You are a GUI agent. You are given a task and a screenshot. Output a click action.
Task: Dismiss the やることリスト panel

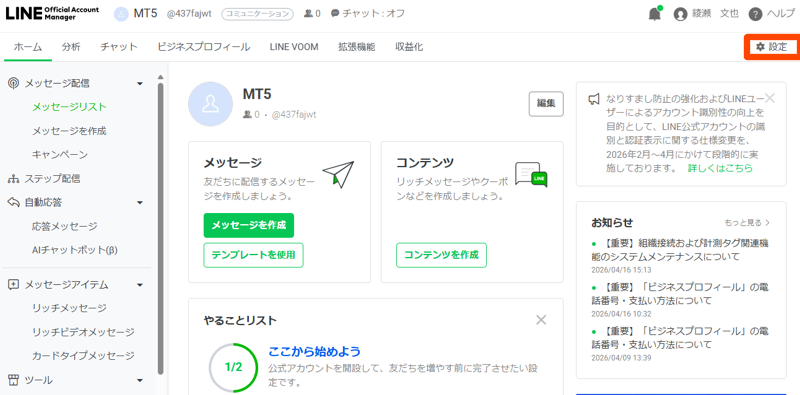click(541, 320)
